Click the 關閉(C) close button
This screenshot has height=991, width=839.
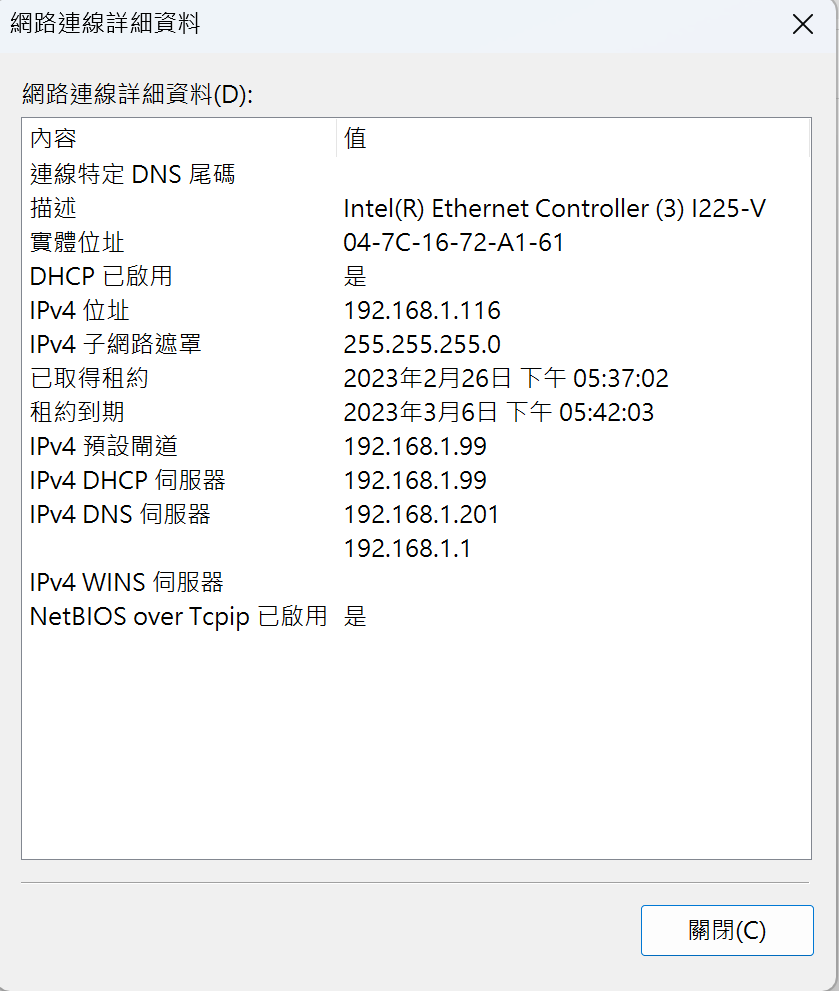[726, 930]
